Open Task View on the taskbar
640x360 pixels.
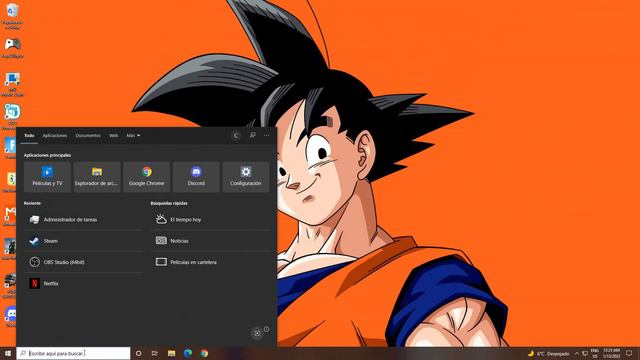click(x=155, y=353)
